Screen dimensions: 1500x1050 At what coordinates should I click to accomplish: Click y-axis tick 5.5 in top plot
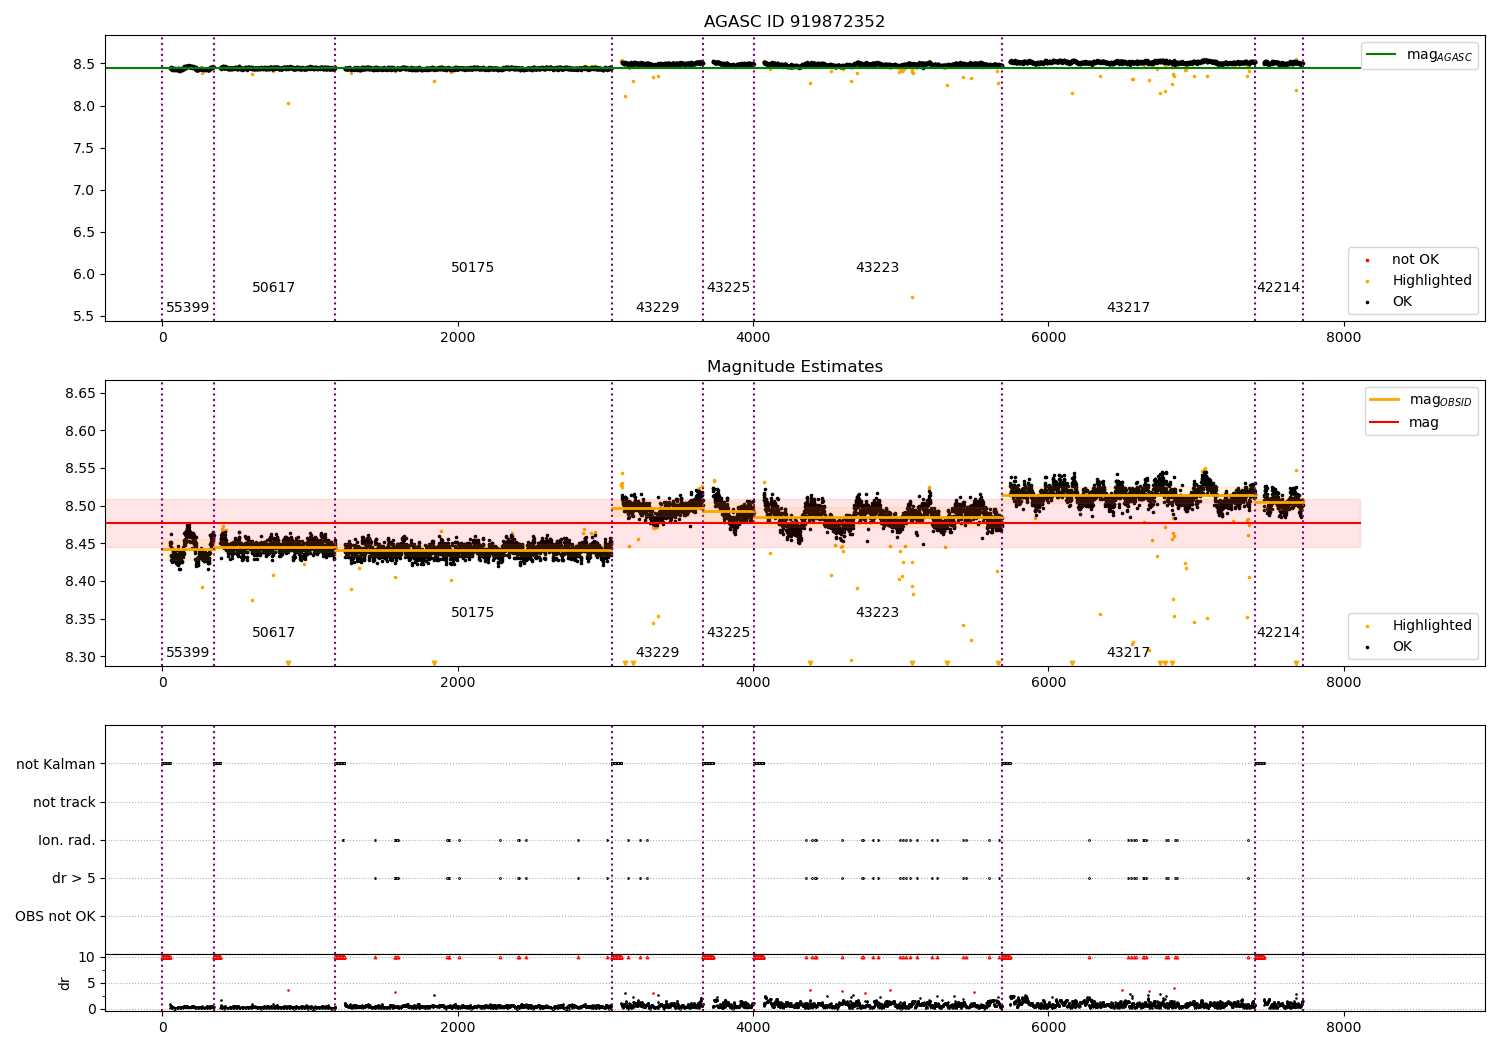[84, 316]
